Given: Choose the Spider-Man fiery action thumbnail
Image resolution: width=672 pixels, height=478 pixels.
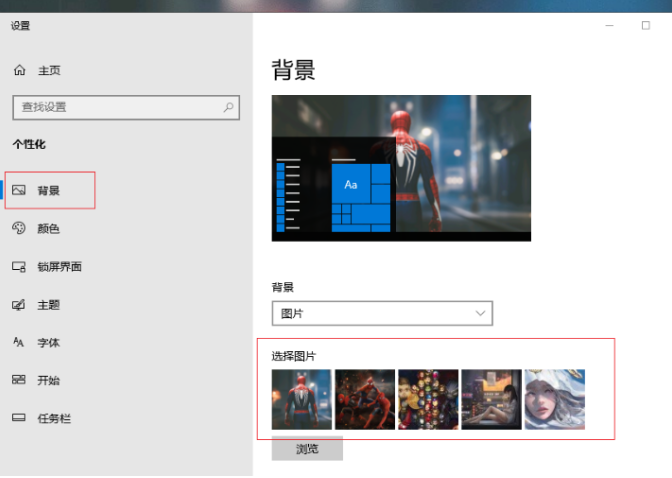Looking at the screenshot, I should 365,399.
